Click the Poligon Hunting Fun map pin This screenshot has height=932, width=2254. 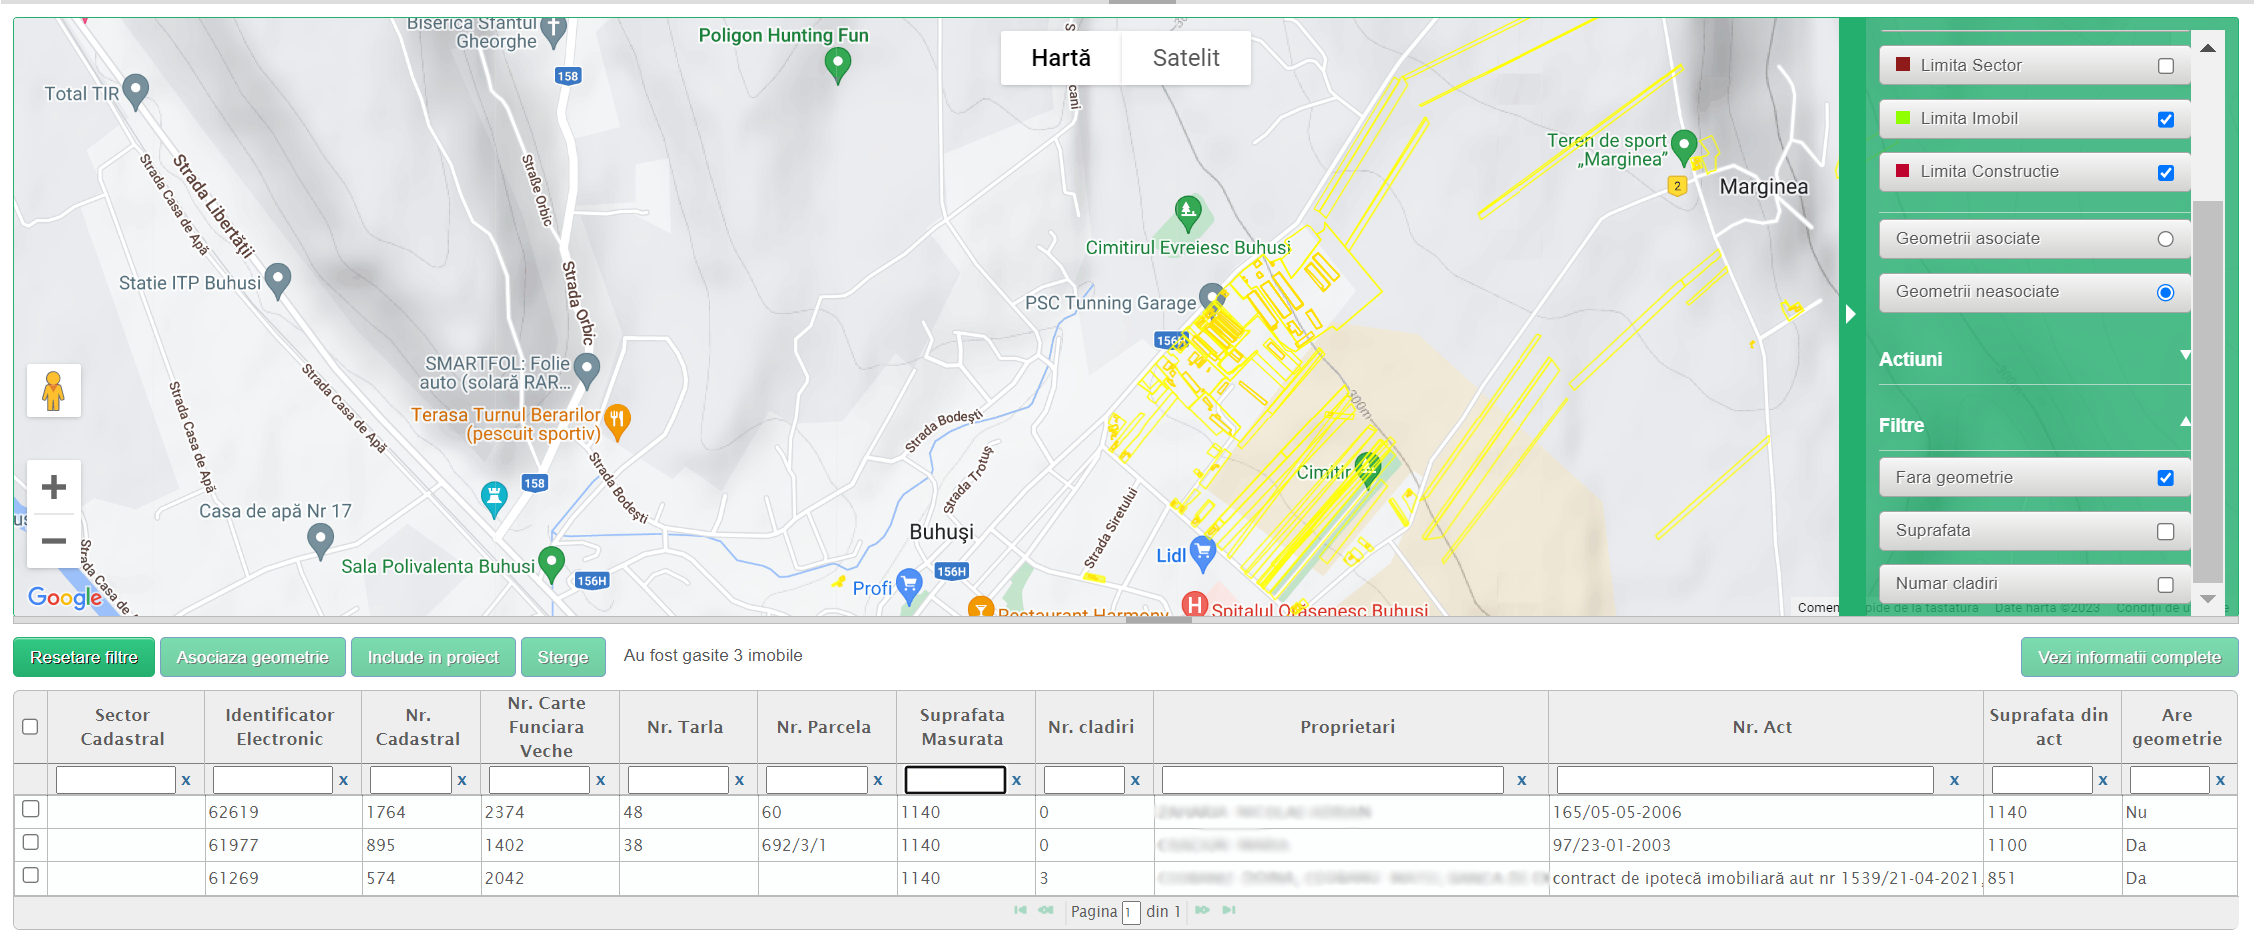837,64
